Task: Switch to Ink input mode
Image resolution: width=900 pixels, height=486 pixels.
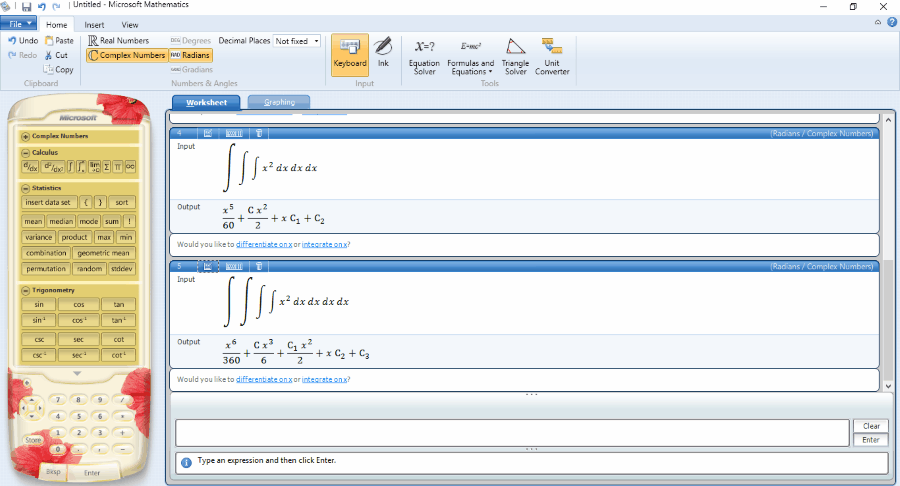Action: click(383, 53)
